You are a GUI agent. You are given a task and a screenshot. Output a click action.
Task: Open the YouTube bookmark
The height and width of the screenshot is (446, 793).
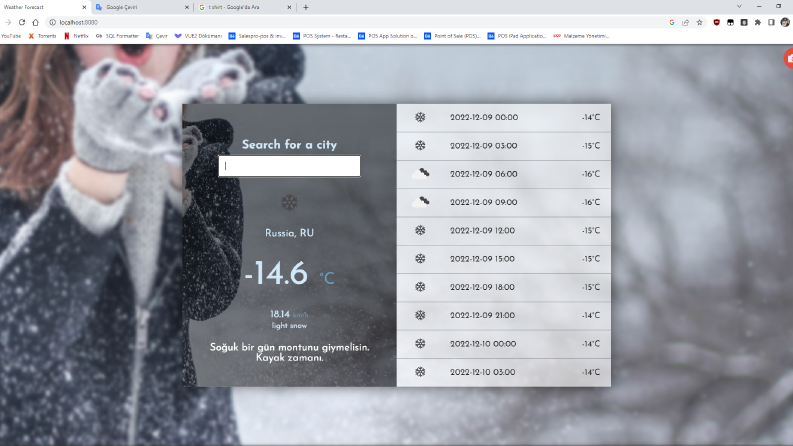[x=11, y=36]
